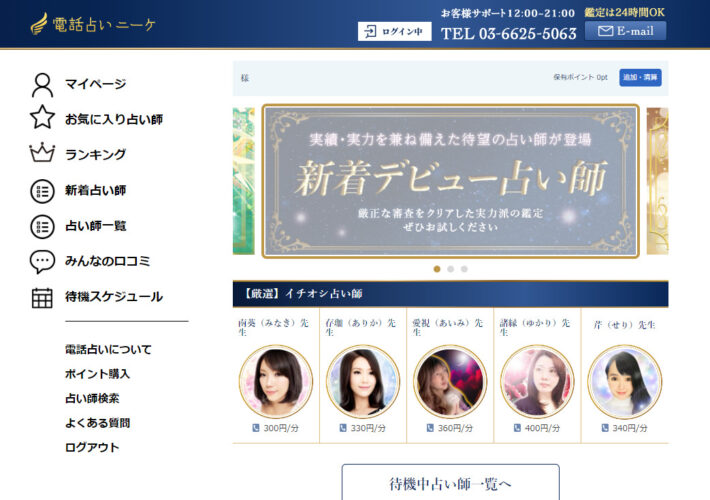Open the crown ランキング icon
Viewport: 710px width, 500px height.
[x=42, y=153]
